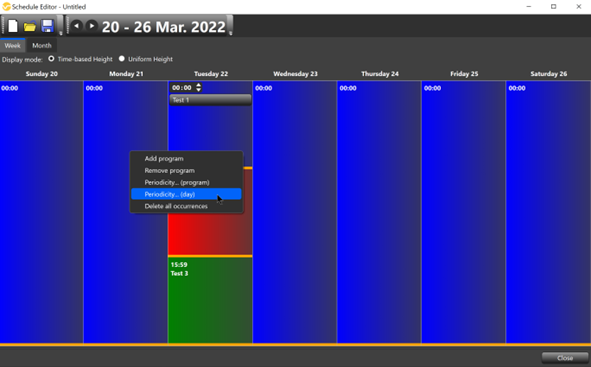Click the Schedule Editor app icon in title bar
This screenshot has height=367, width=591.
[6, 6]
